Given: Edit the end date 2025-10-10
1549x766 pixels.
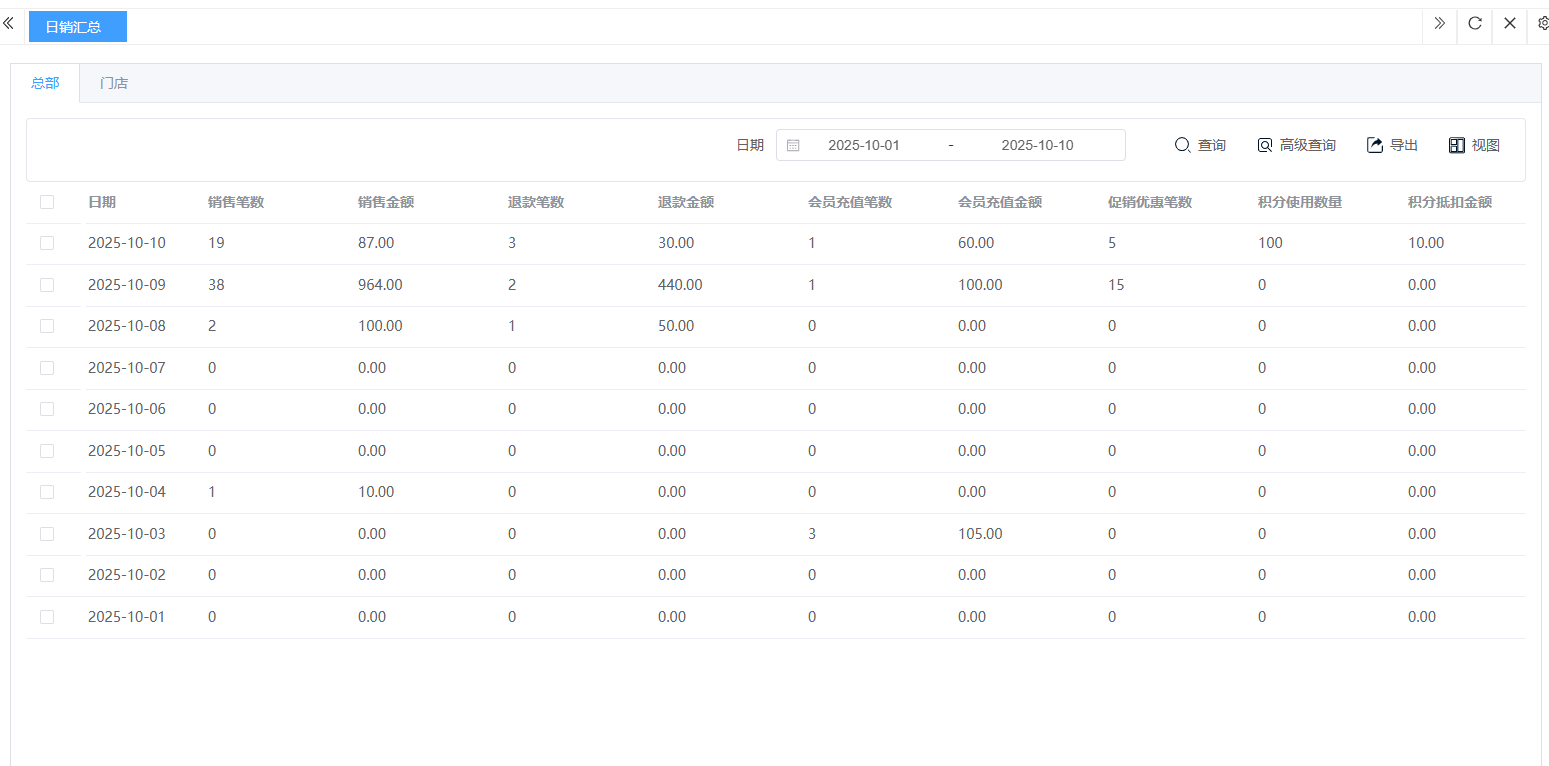Looking at the screenshot, I should pyautogui.click(x=1037, y=145).
